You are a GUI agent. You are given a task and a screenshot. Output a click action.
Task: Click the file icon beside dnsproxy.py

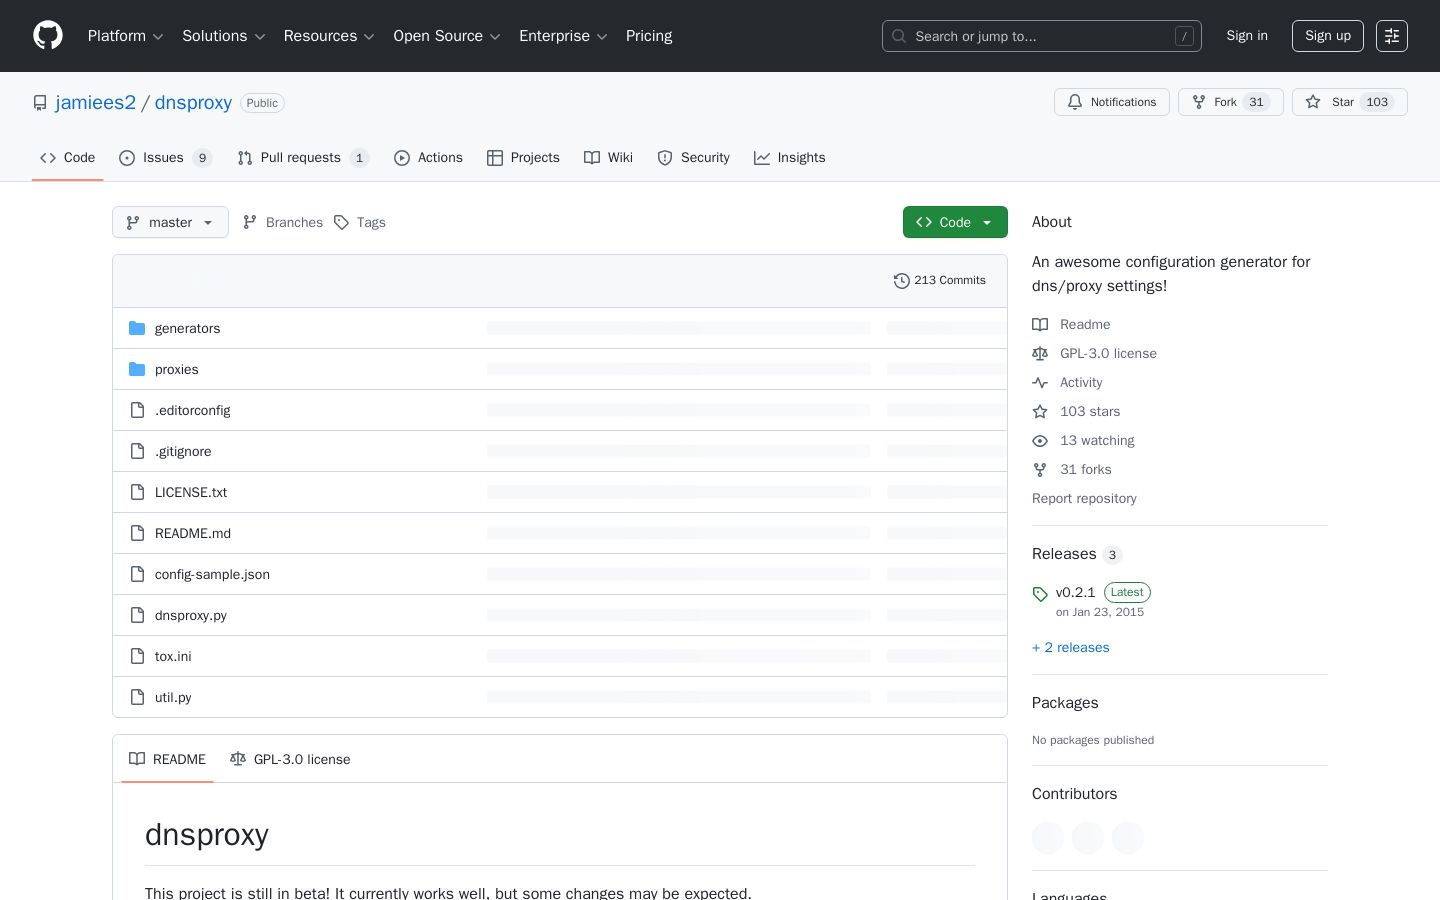[137, 615]
